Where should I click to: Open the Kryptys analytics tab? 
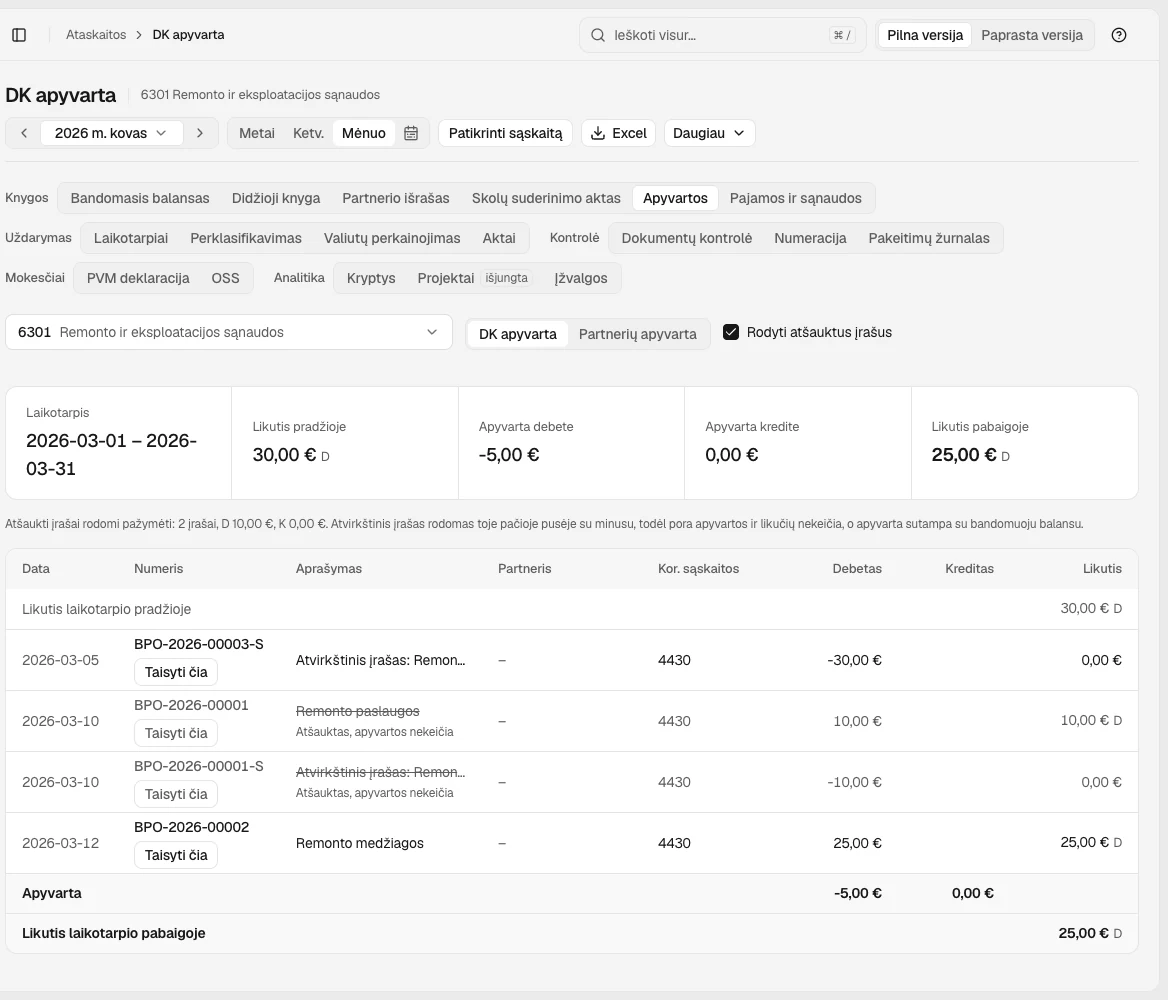371,279
